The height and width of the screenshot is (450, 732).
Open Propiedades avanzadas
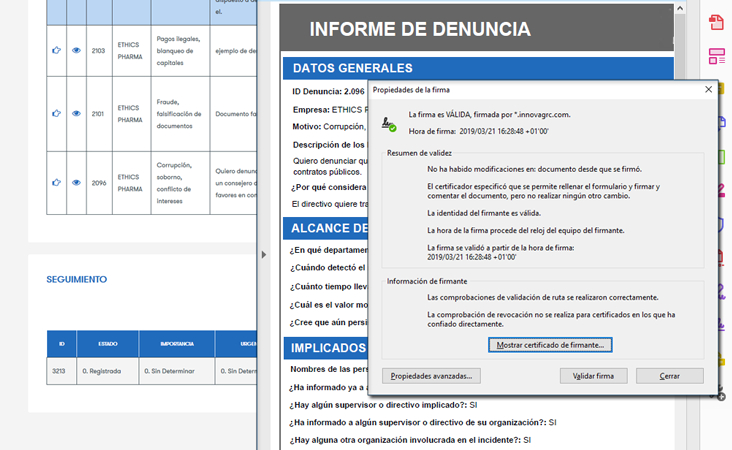click(432, 376)
